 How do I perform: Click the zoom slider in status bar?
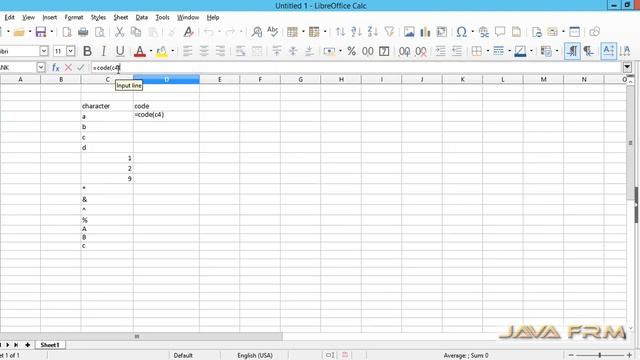tap(600, 356)
